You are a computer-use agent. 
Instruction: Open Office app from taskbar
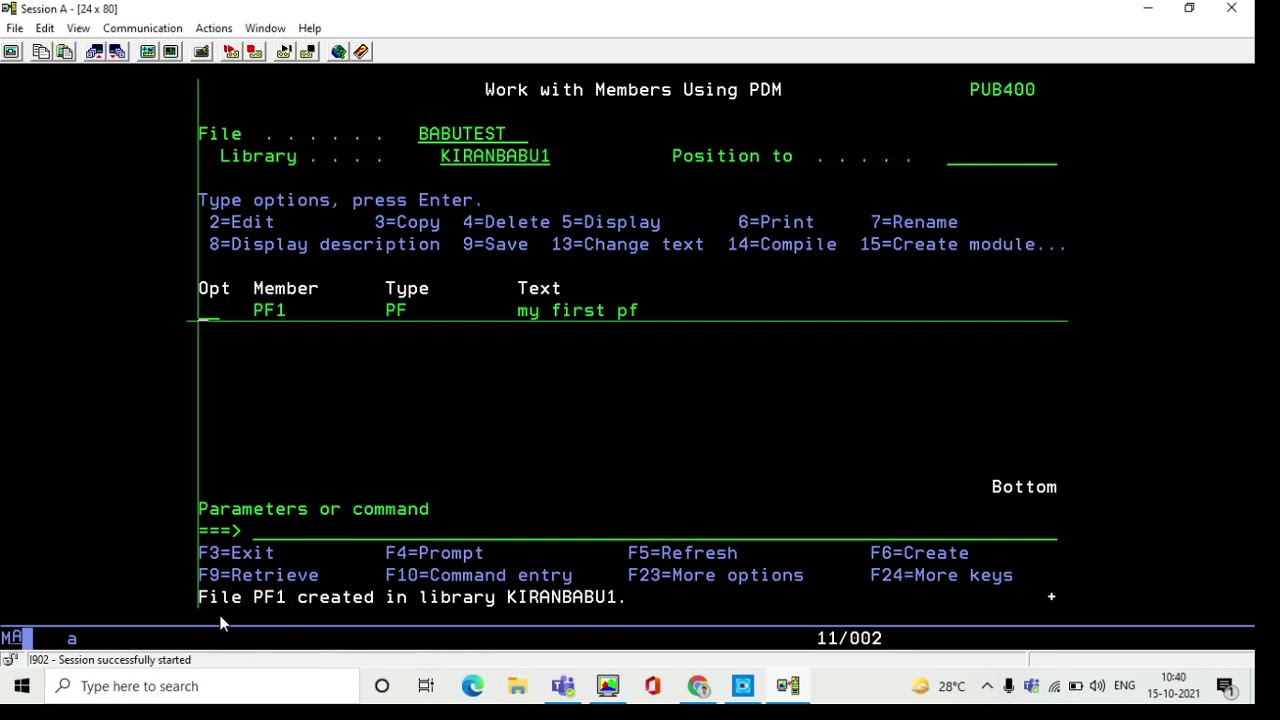pos(652,686)
